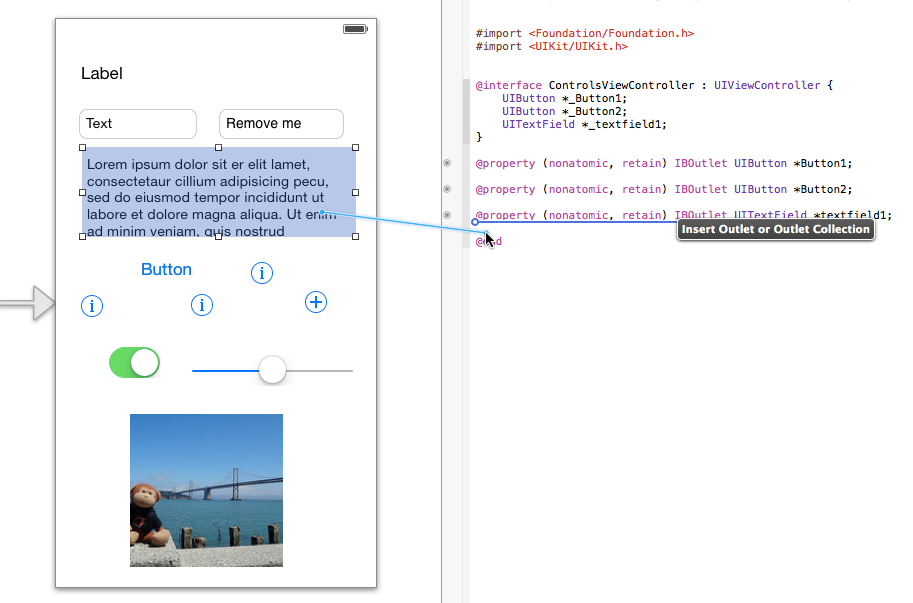Screen dimensions: 913x603
Task: Click the top-middle resize handle of text view
Action: tap(219, 148)
